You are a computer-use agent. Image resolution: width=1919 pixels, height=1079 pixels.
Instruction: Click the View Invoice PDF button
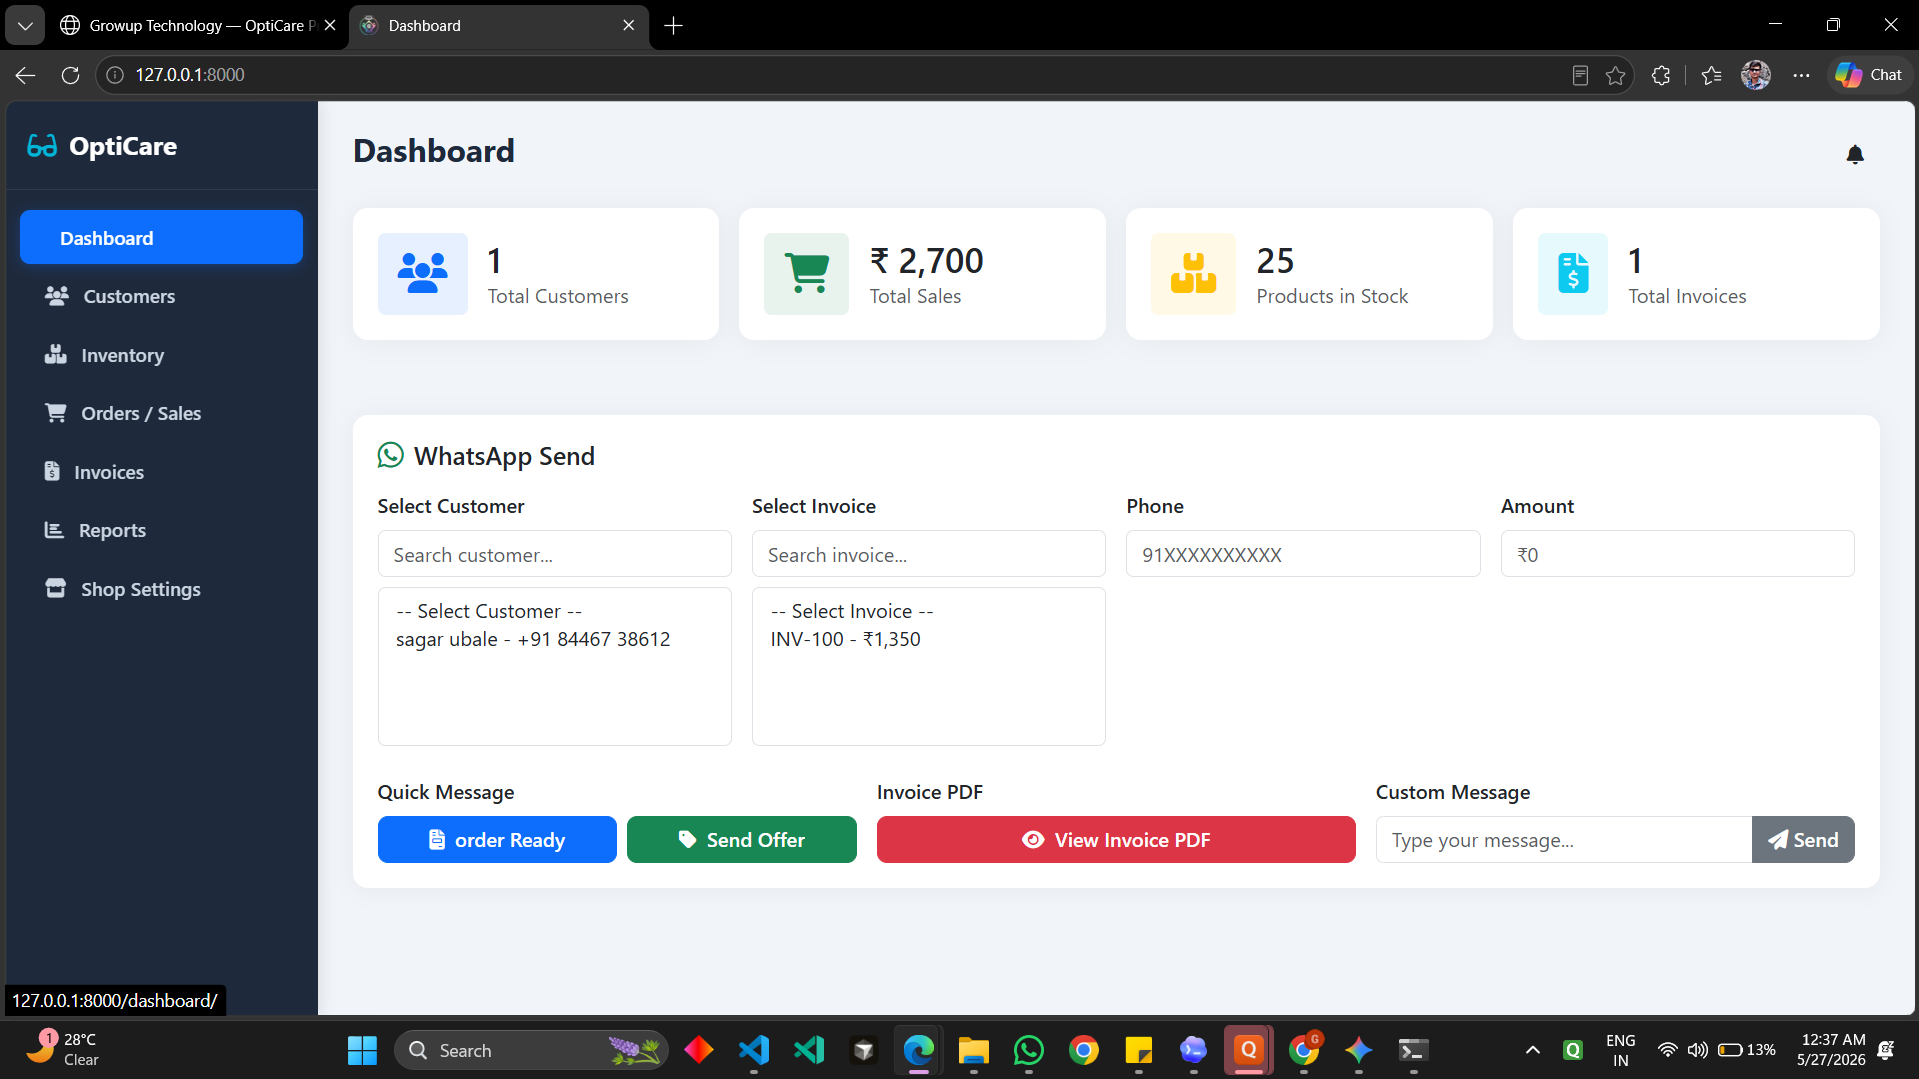pyautogui.click(x=1116, y=840)
